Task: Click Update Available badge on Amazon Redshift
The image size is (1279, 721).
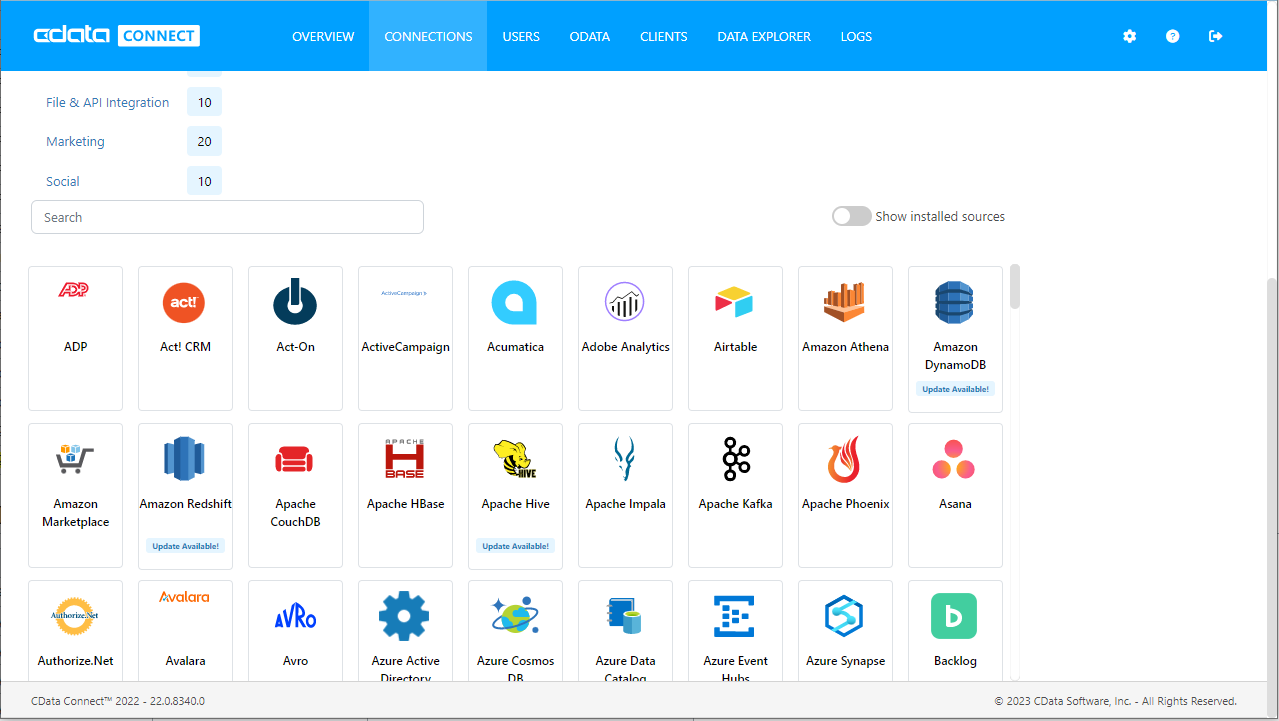Action: coord(185,546)
